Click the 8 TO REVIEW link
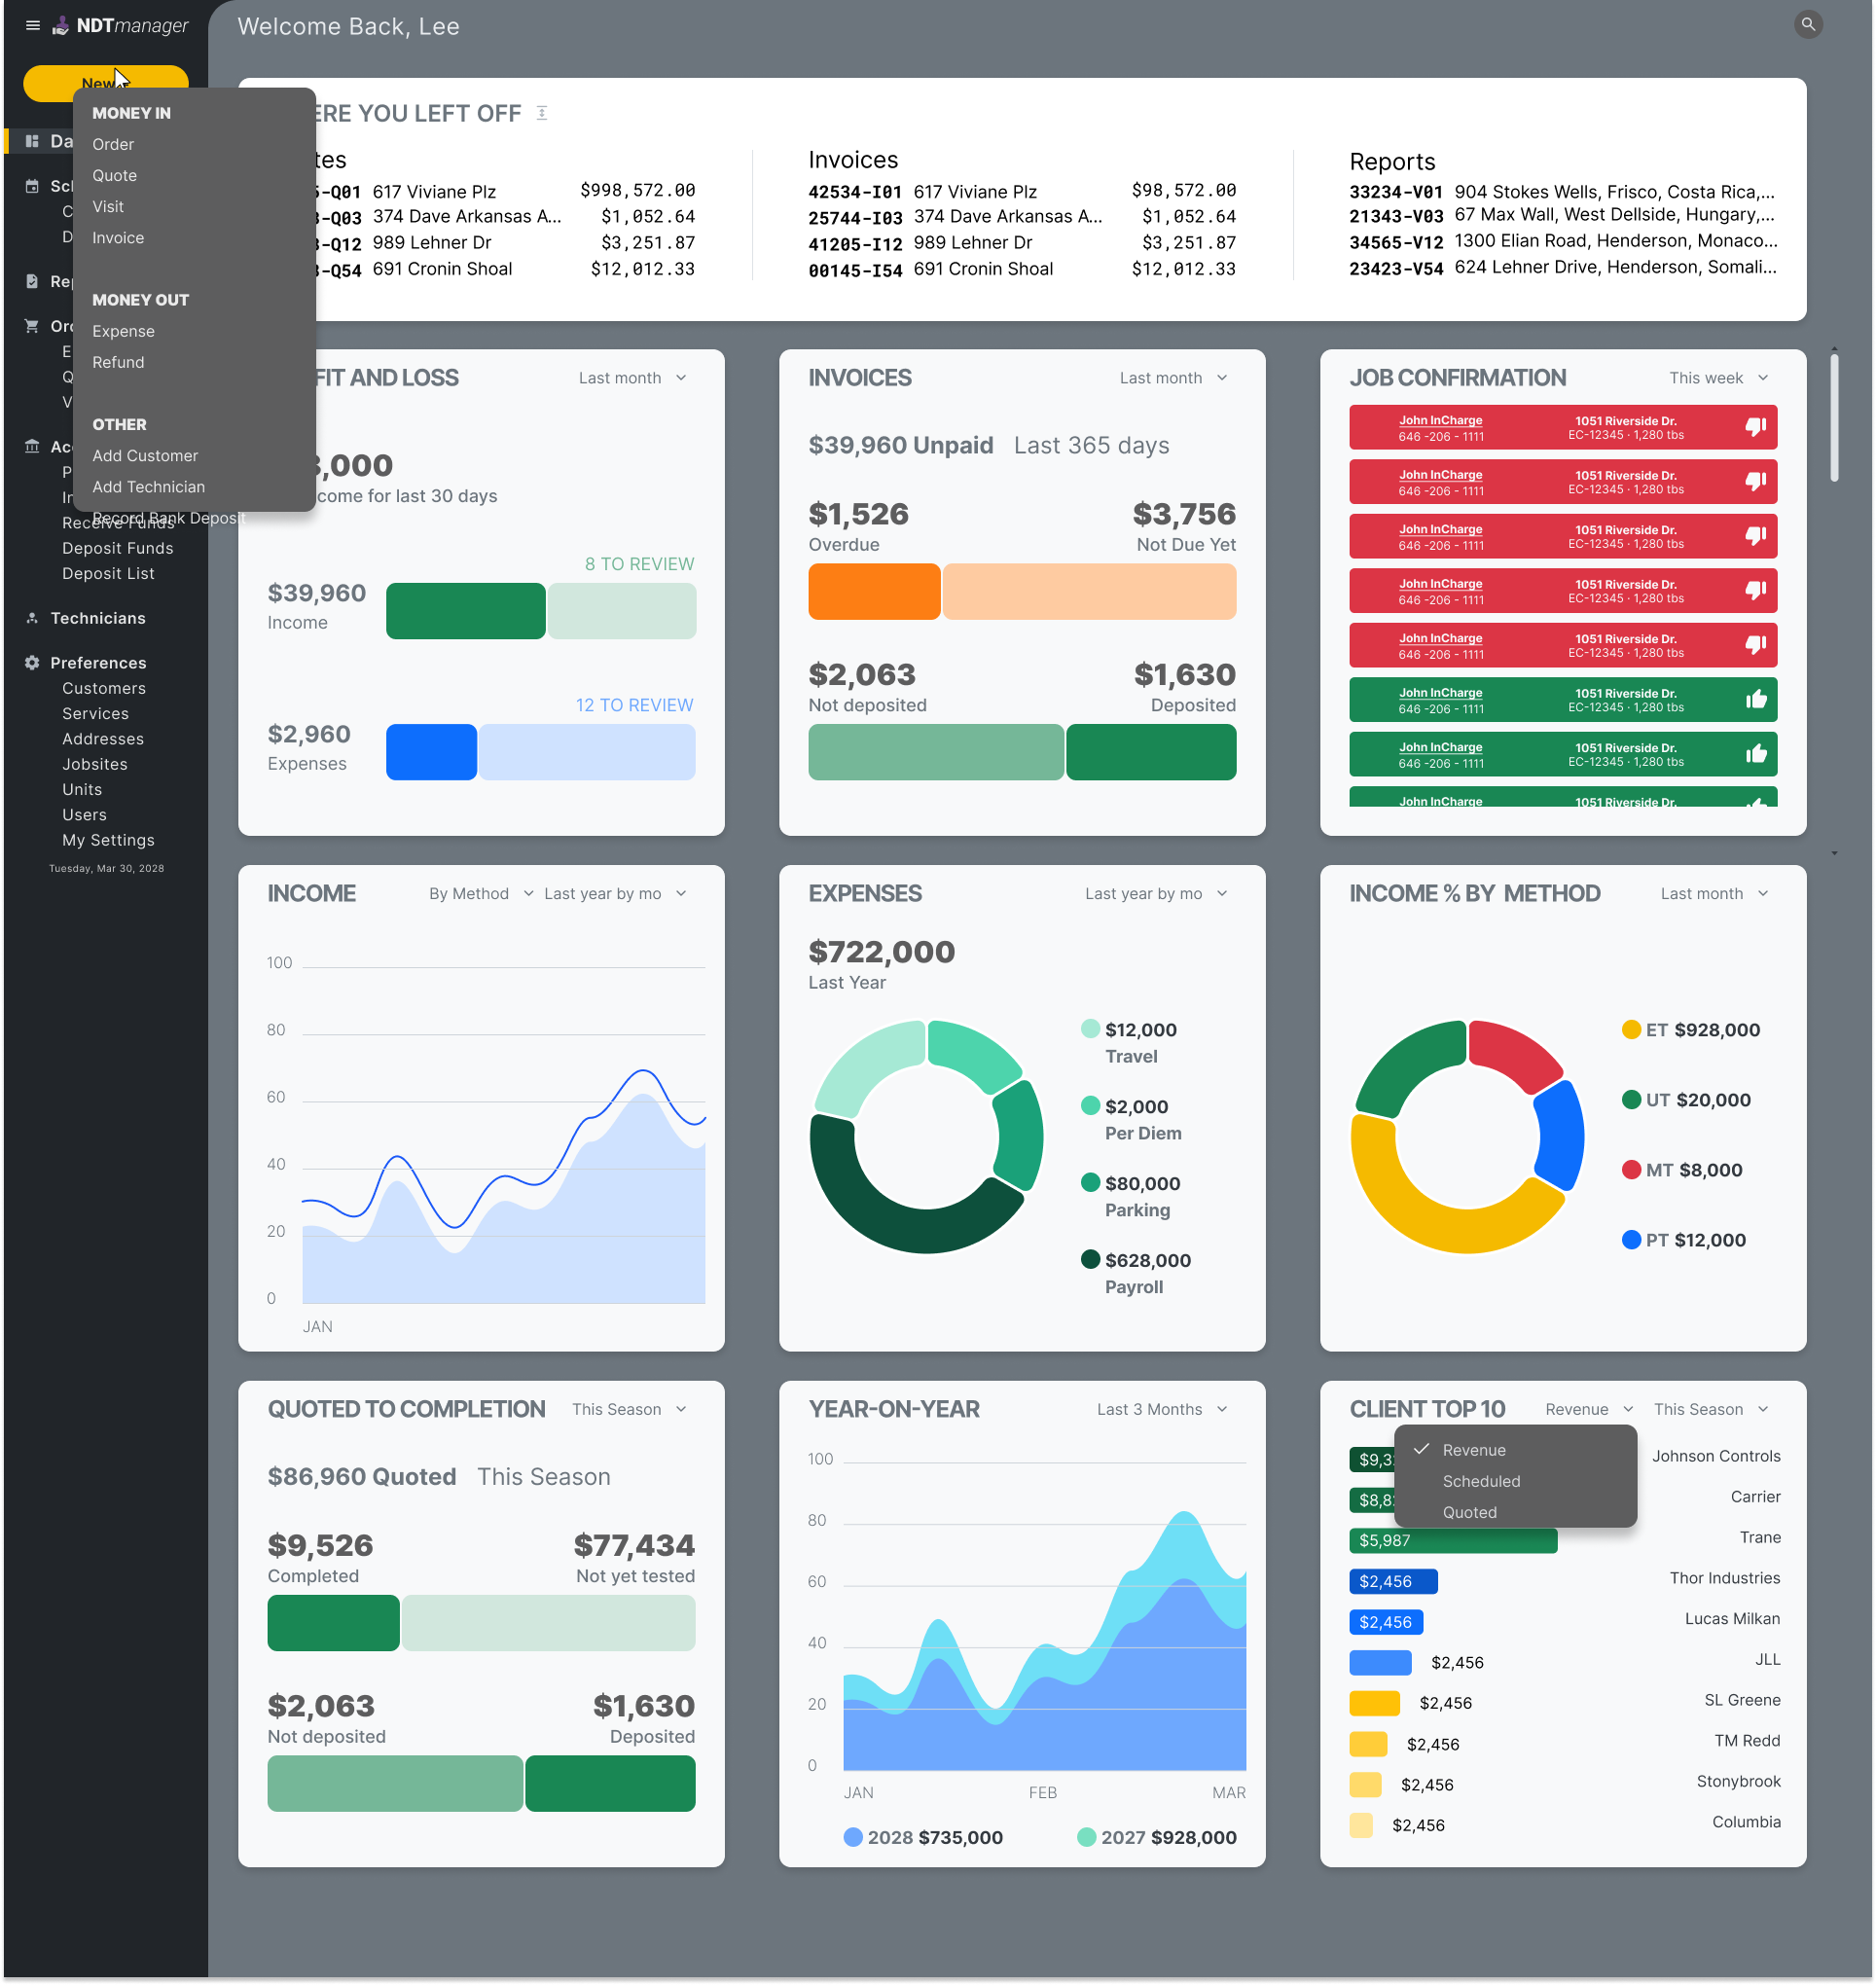Image resolution: width=1876 pixels, height=1985 pixels. point(638,564)
